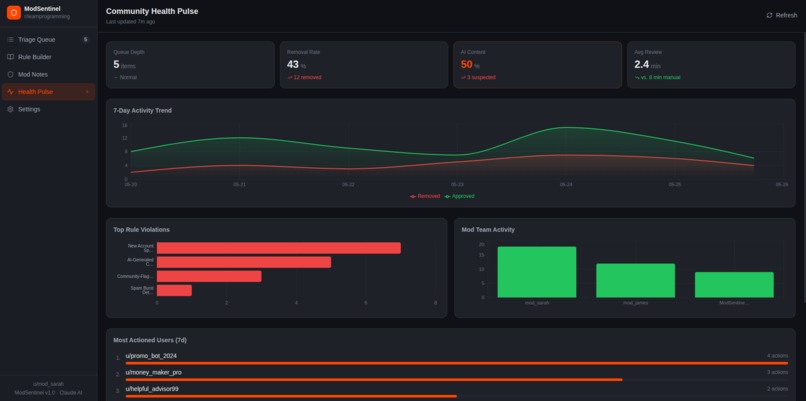Viewport: 806px width, 401px height.
Task: Click the u/promo_bot_2024 progress bar
Action: click(x=456, y=363)
